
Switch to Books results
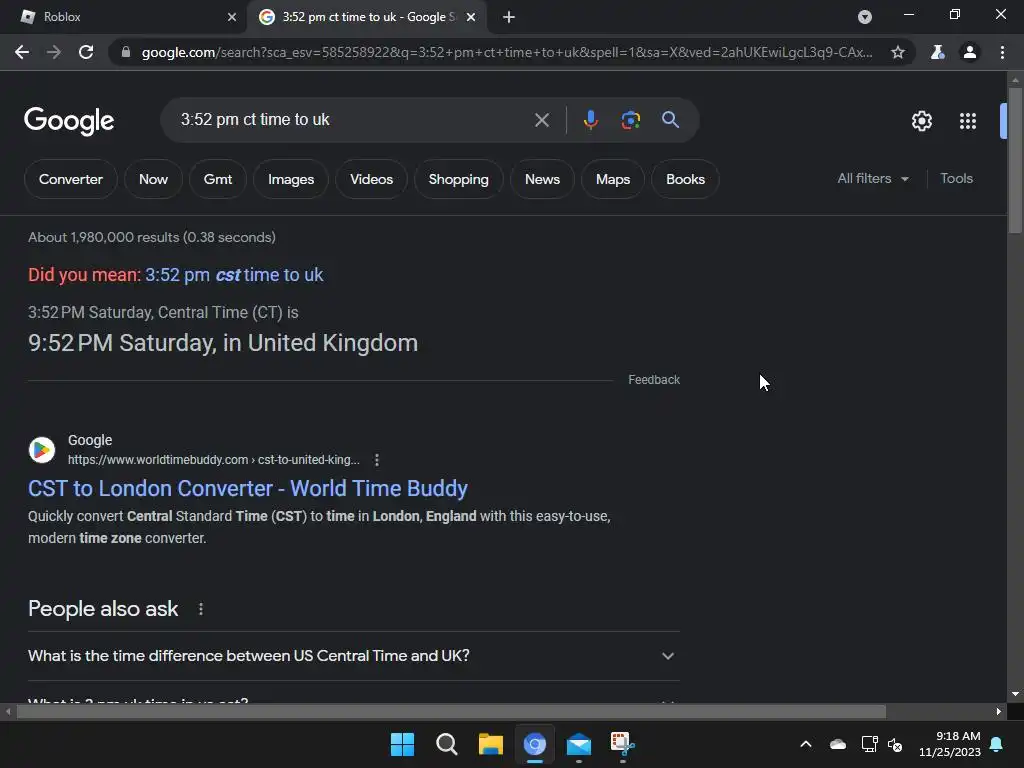click(685, 179)
